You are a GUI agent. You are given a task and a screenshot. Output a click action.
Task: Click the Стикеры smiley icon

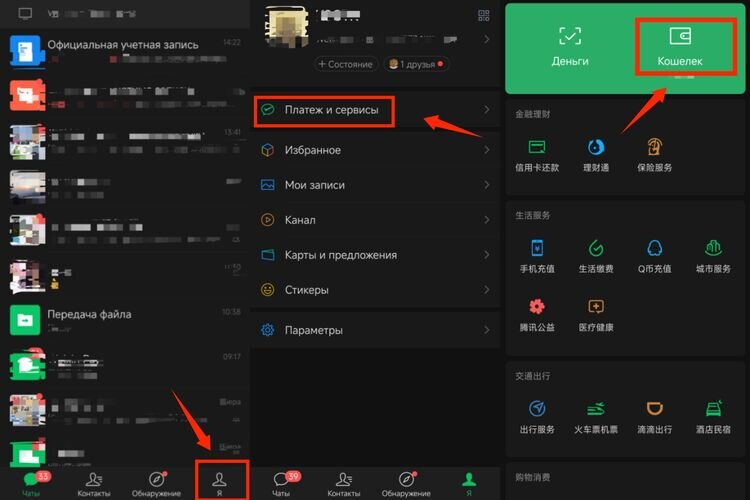[267, 289]
